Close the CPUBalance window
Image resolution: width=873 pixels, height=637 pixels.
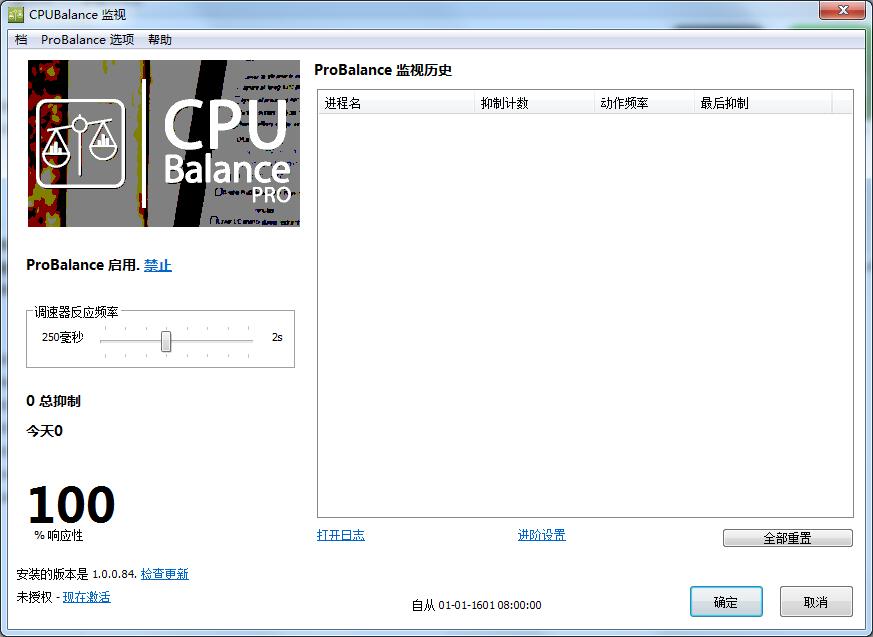tap(842, 10)
